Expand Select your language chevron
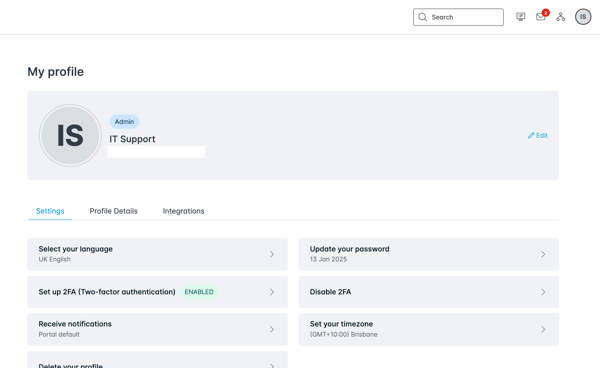This screenshot has width=600, height=368. coord(272,254)
